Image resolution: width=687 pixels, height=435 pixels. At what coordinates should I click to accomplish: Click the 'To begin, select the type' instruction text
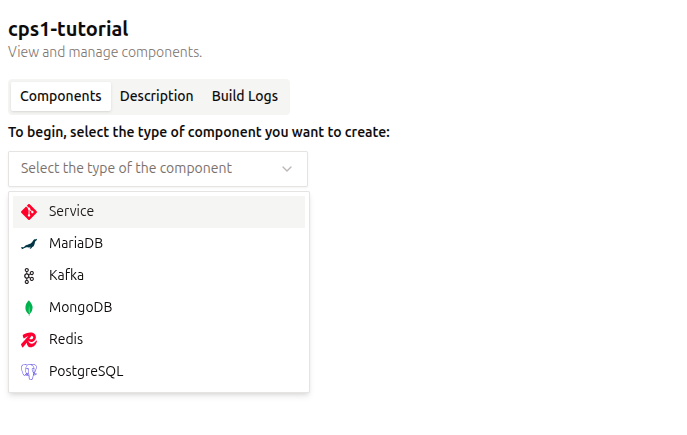pos(199,132)
